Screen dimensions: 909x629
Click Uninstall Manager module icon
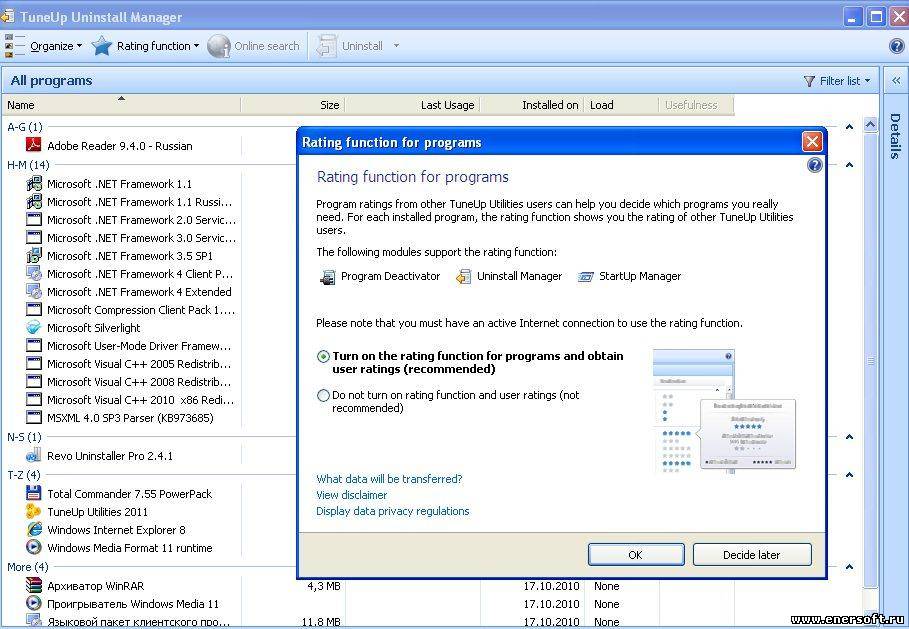[x=463, y=277]
